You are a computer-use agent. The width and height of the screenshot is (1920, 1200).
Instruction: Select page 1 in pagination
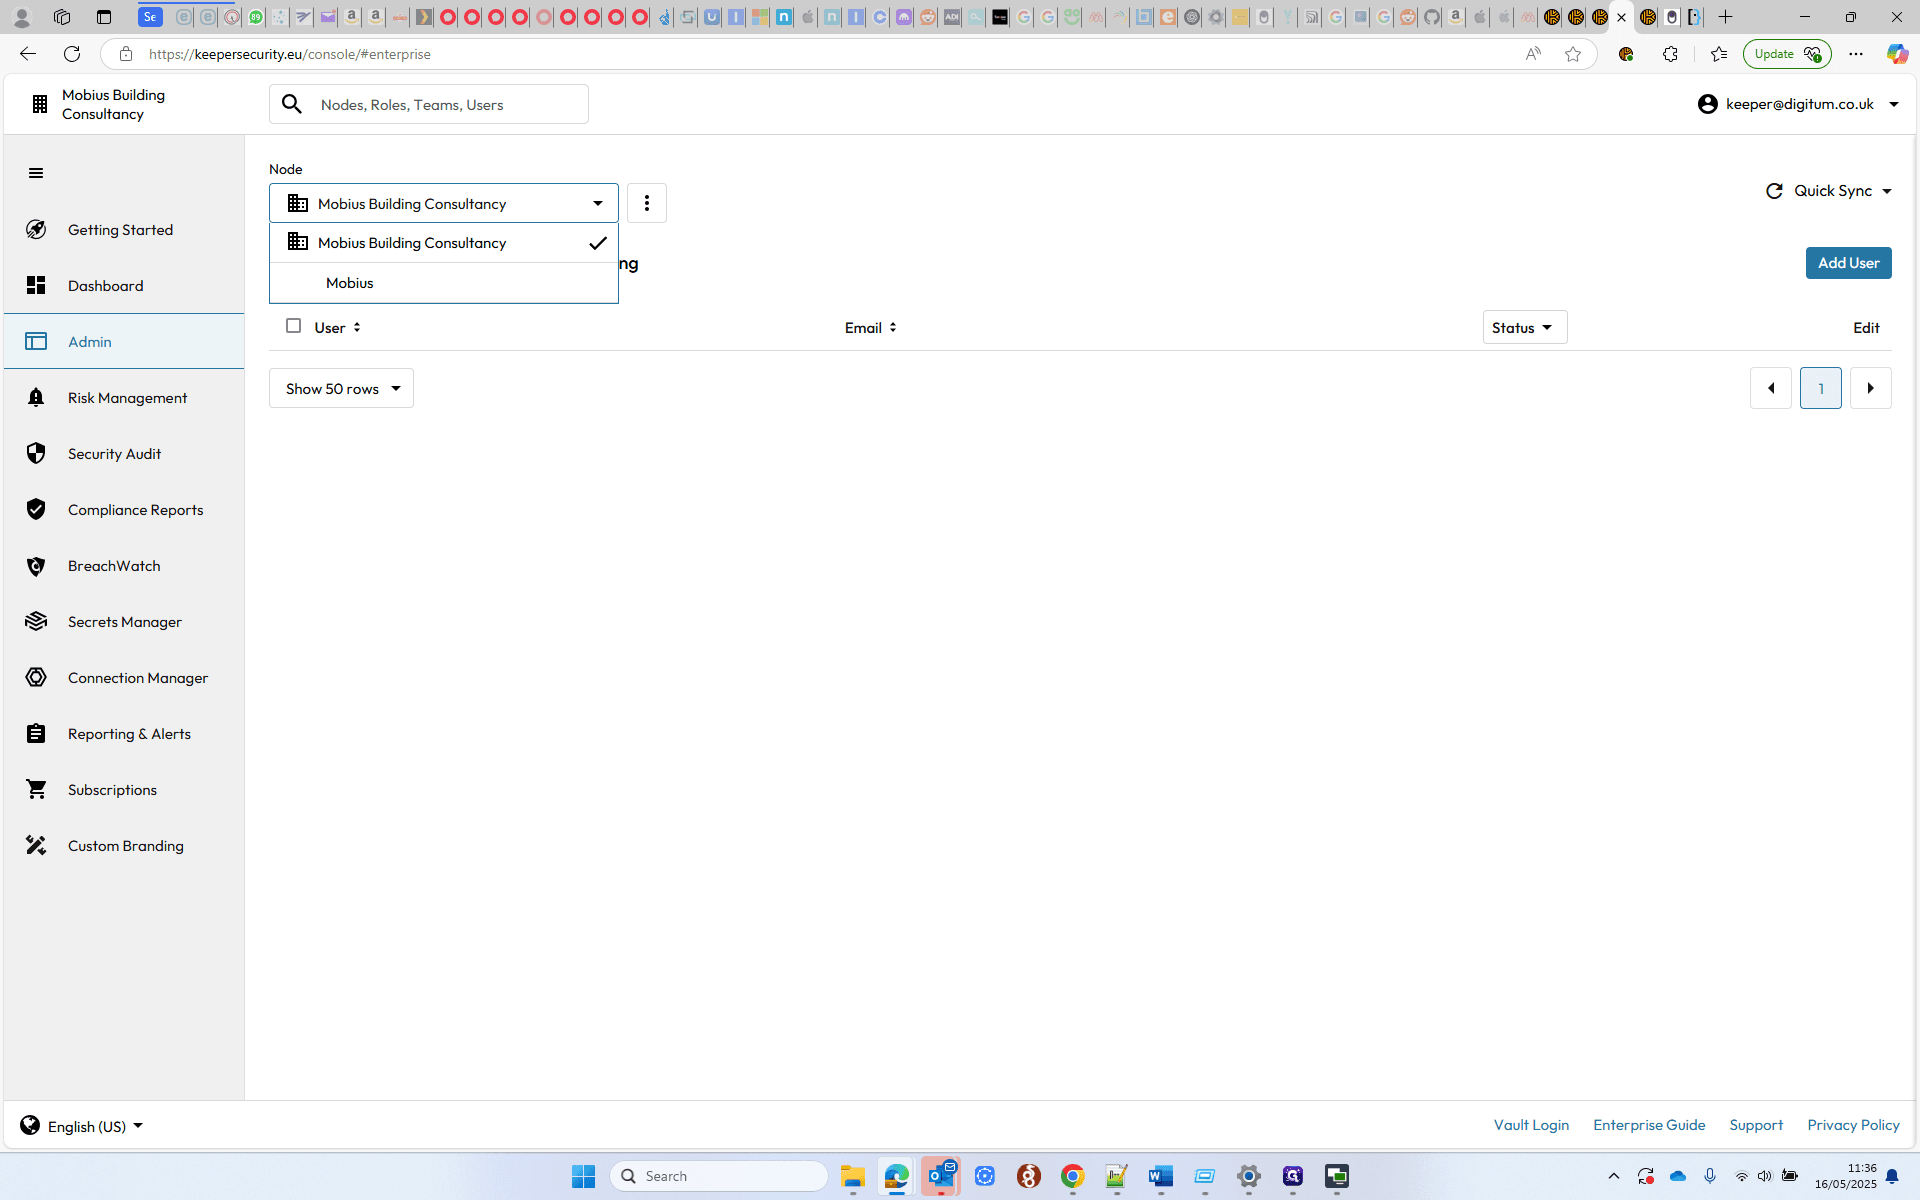(1821, 388)
